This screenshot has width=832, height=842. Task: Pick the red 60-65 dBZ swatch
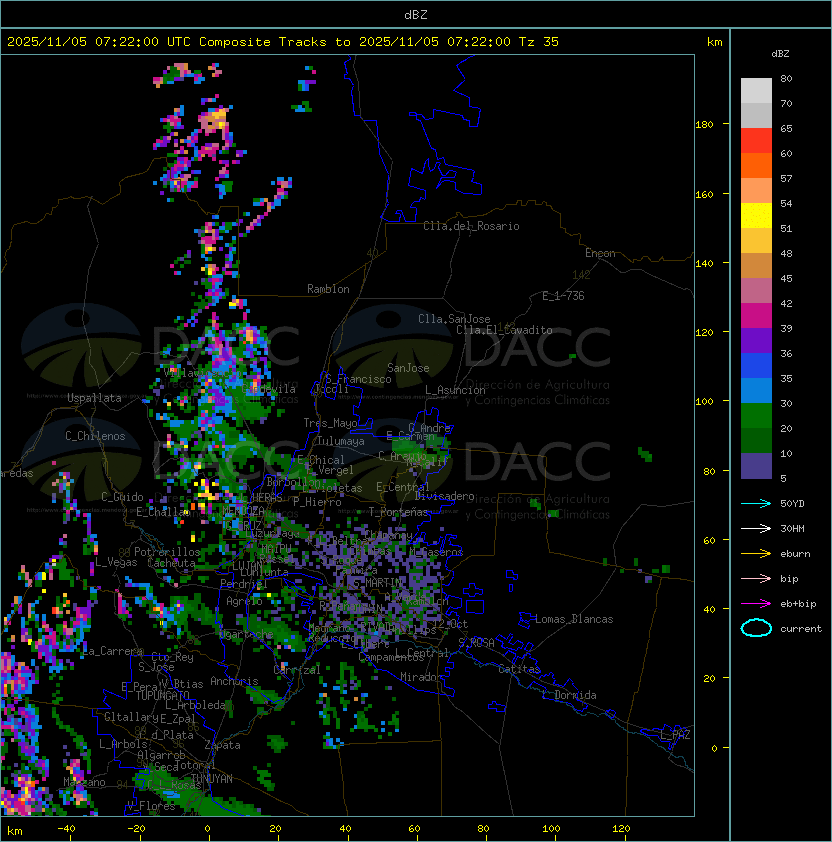tap(756, 141)
